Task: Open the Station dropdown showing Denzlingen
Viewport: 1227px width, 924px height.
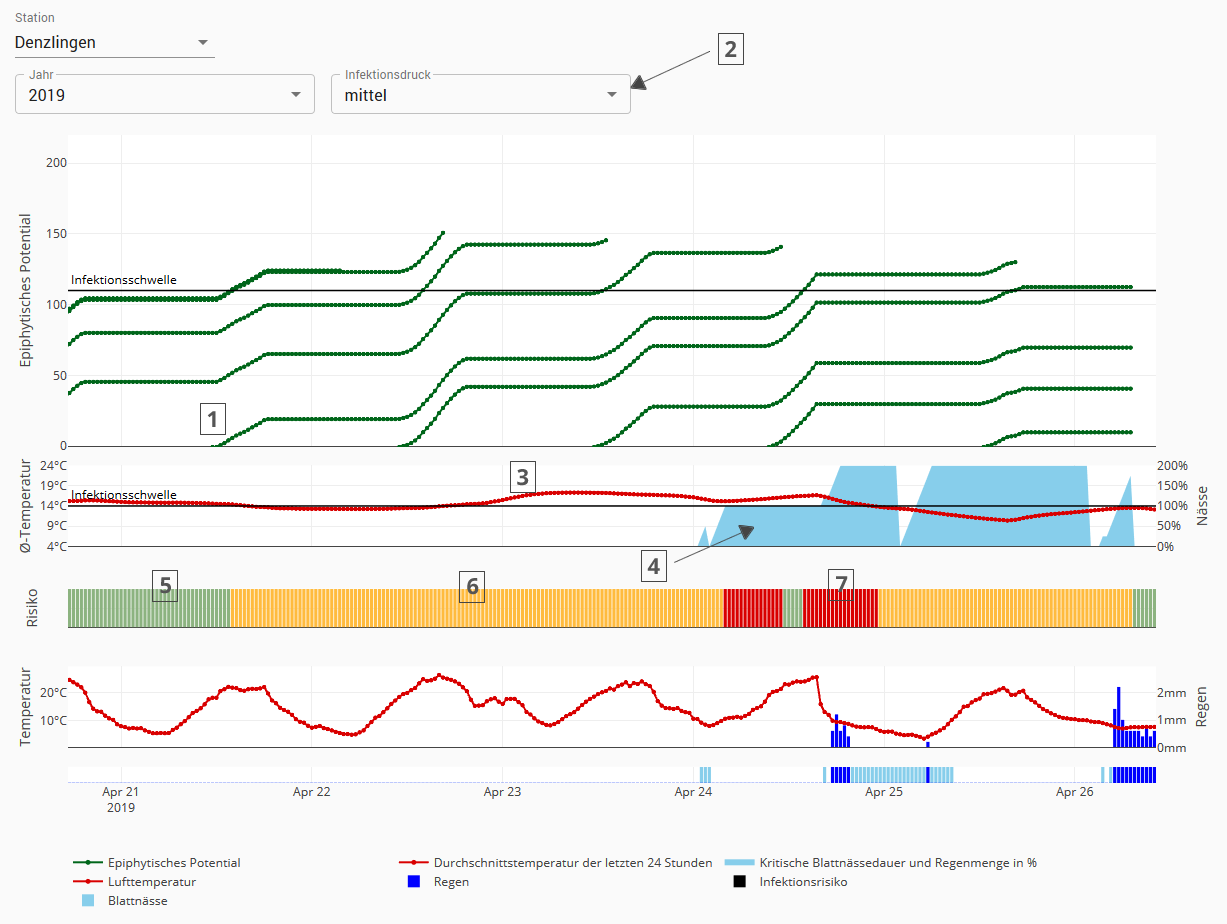Action: 114,42
